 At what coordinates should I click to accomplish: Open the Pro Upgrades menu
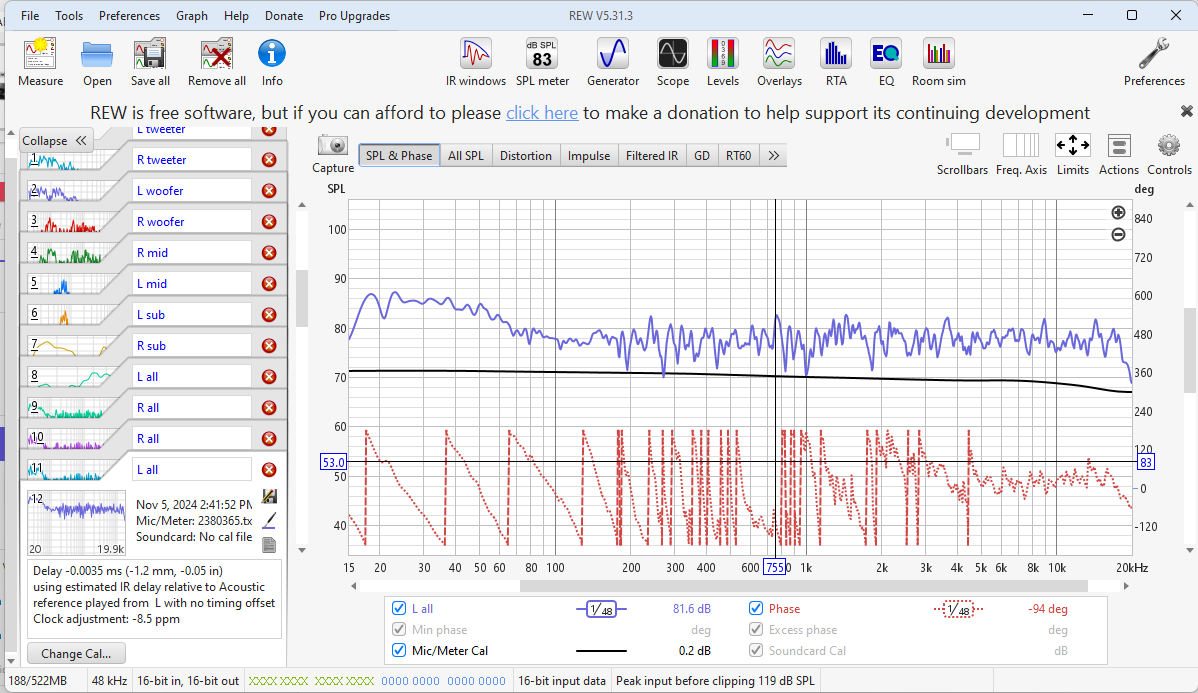click(x=355, y=15)
